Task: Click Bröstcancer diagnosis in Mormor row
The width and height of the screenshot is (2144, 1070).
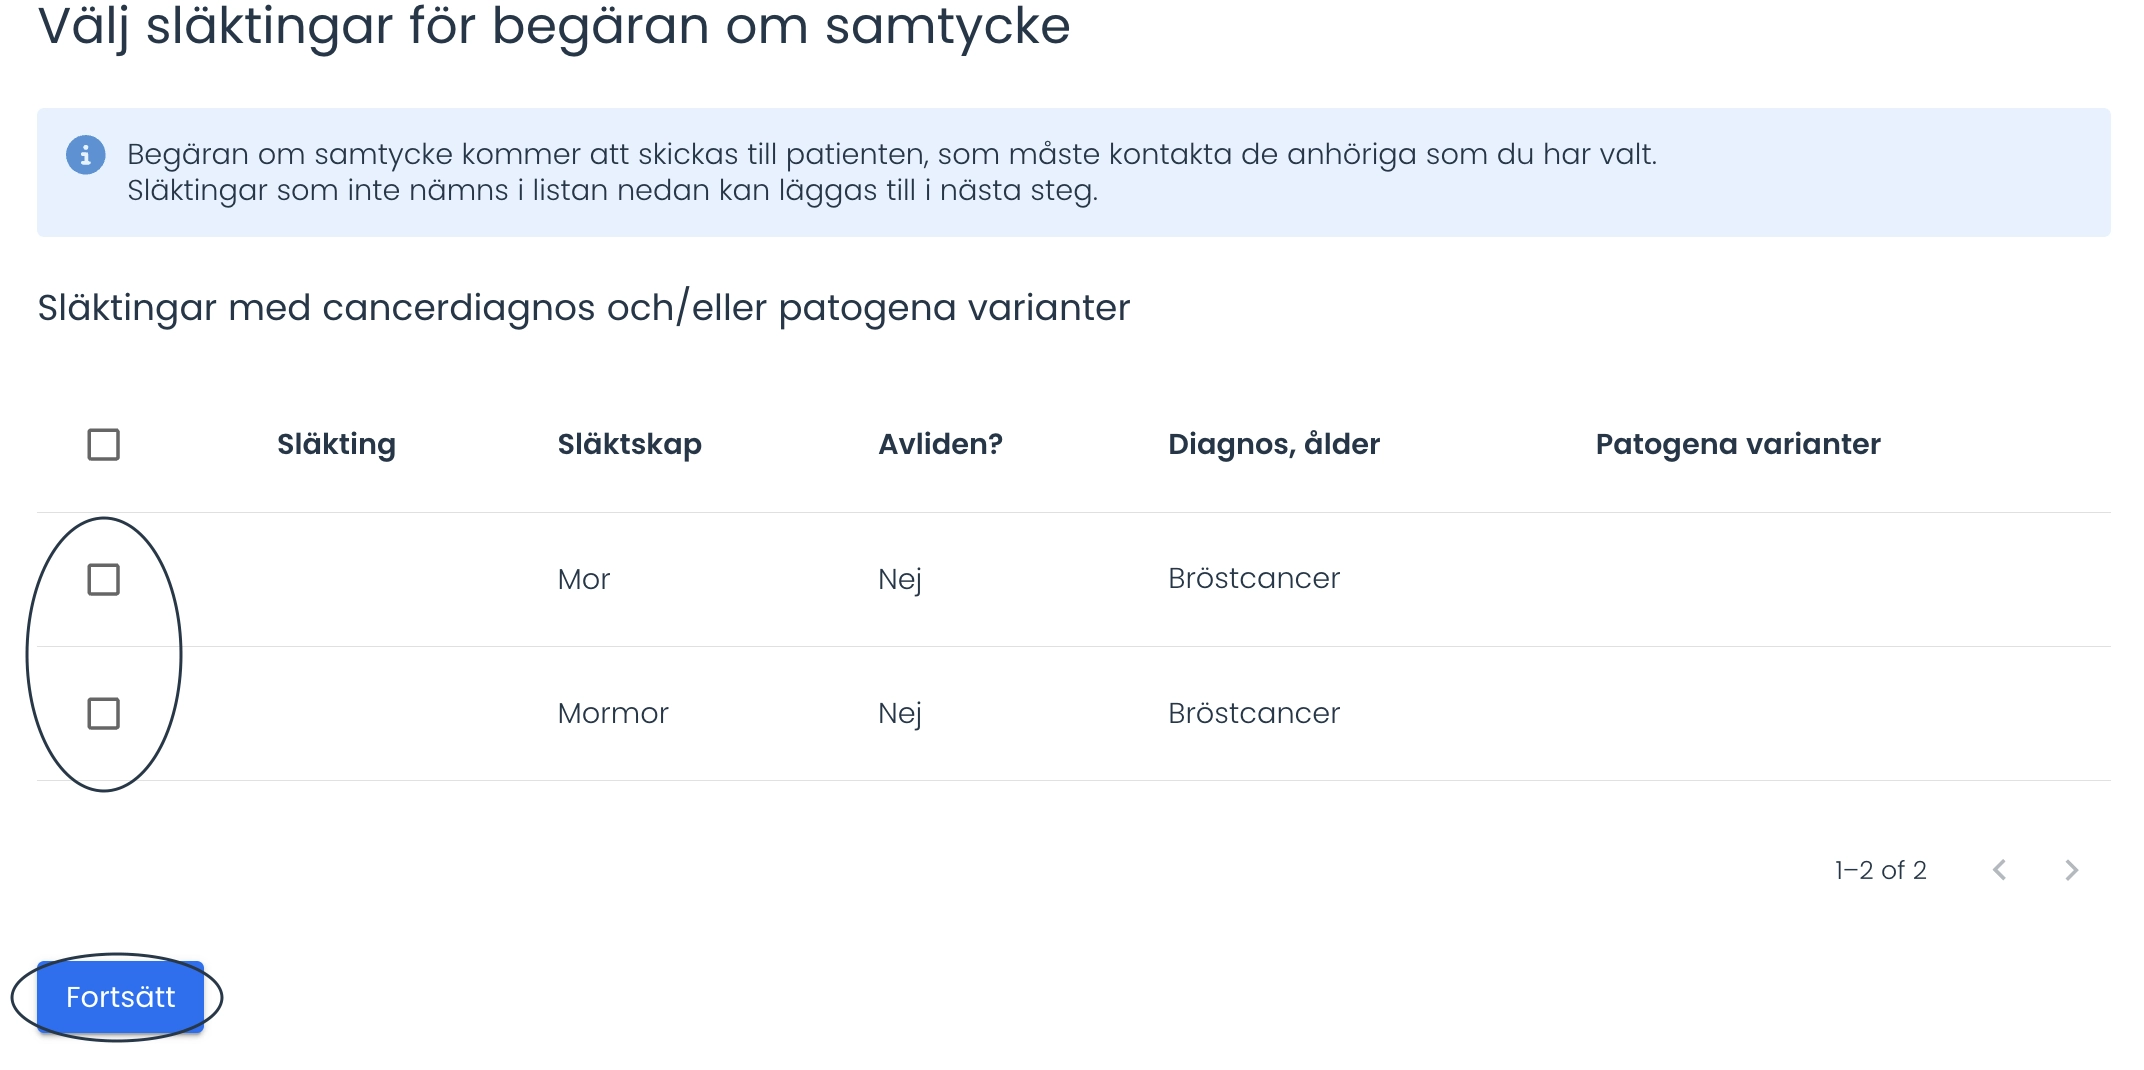Action: 1254,713
